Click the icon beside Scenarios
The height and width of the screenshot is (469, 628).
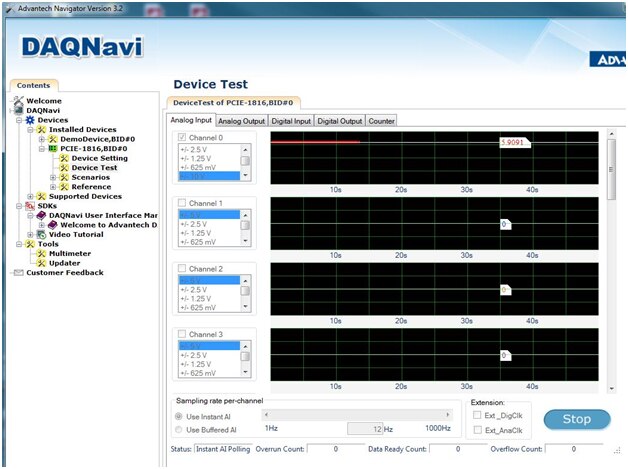(x=64, y=177)
